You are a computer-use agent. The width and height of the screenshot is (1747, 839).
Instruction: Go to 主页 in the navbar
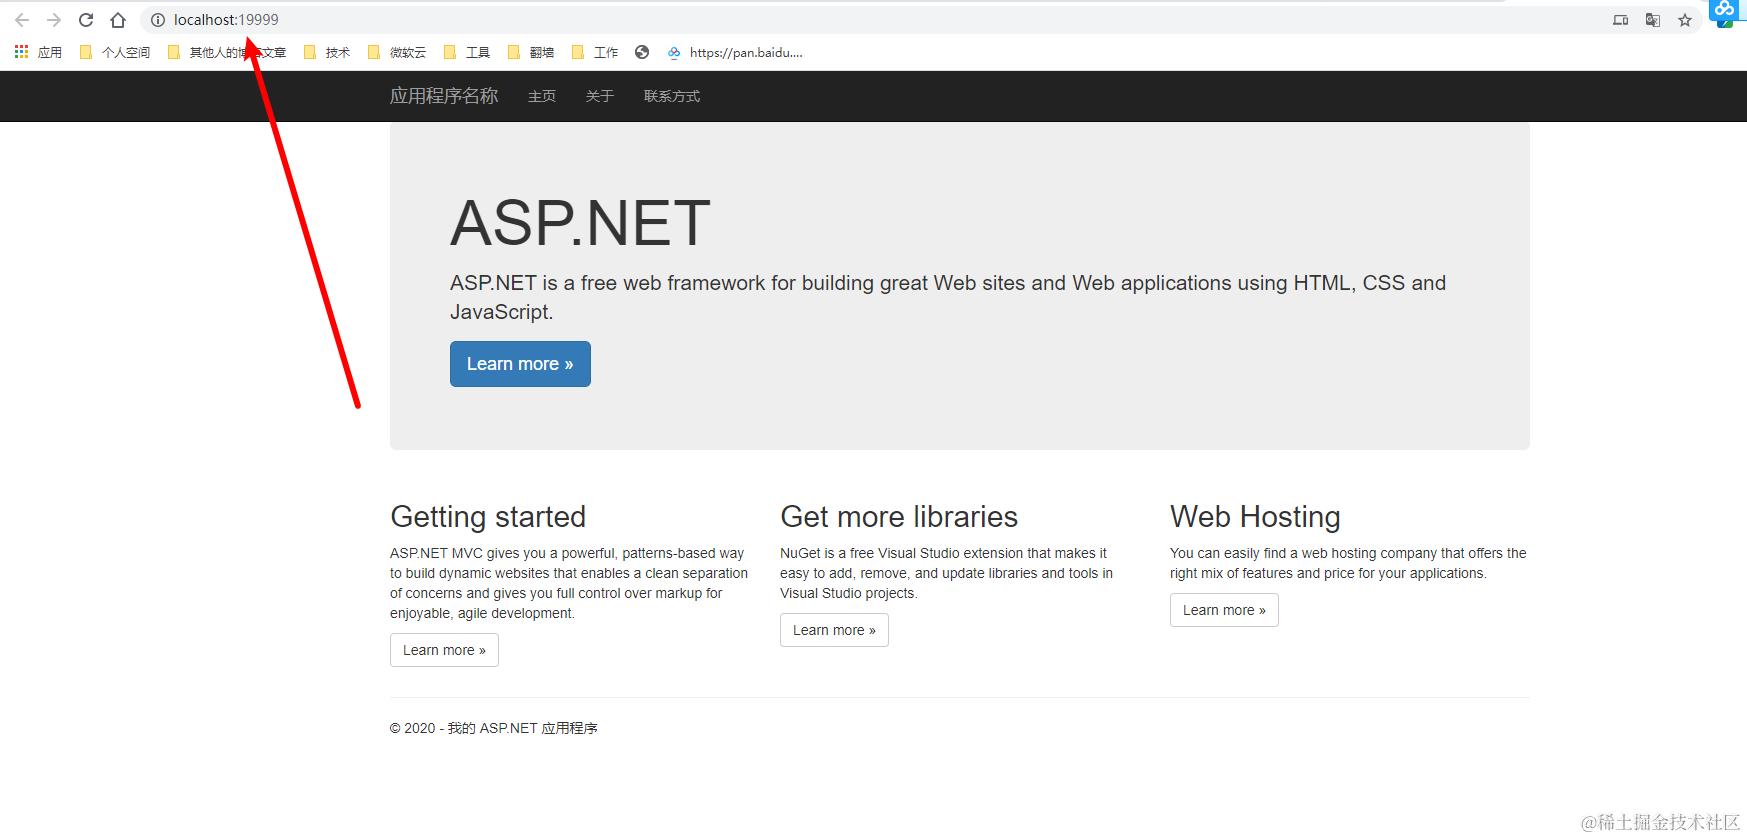542,96
